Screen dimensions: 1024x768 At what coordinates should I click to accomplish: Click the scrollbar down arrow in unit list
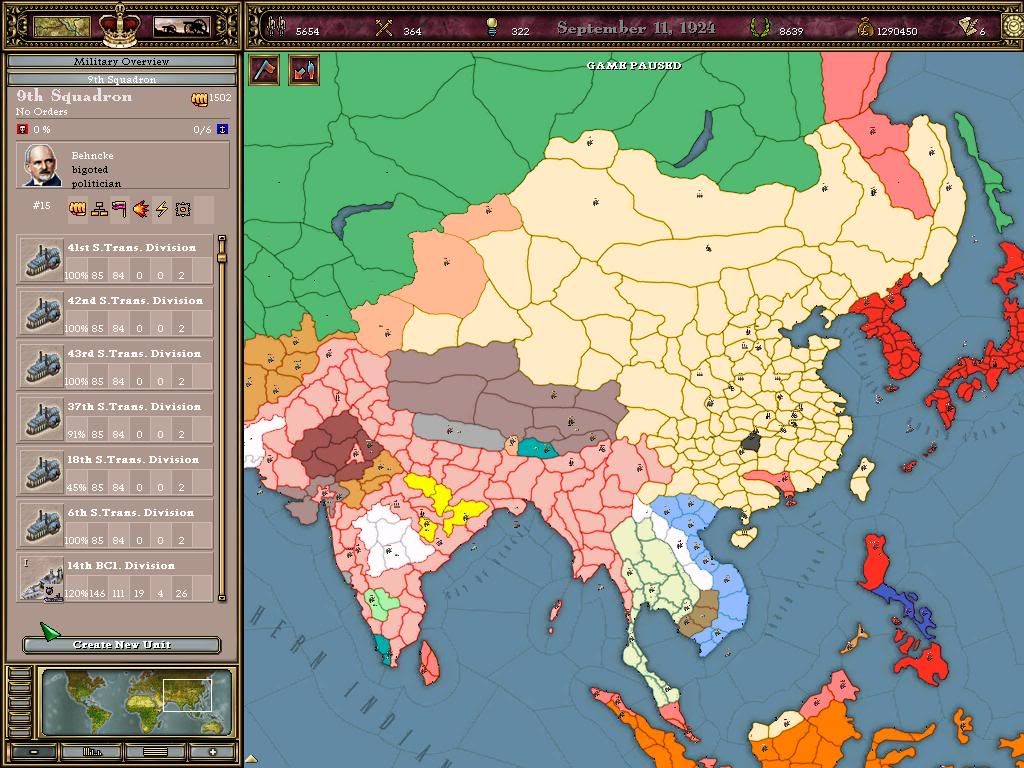click(222, 597)
